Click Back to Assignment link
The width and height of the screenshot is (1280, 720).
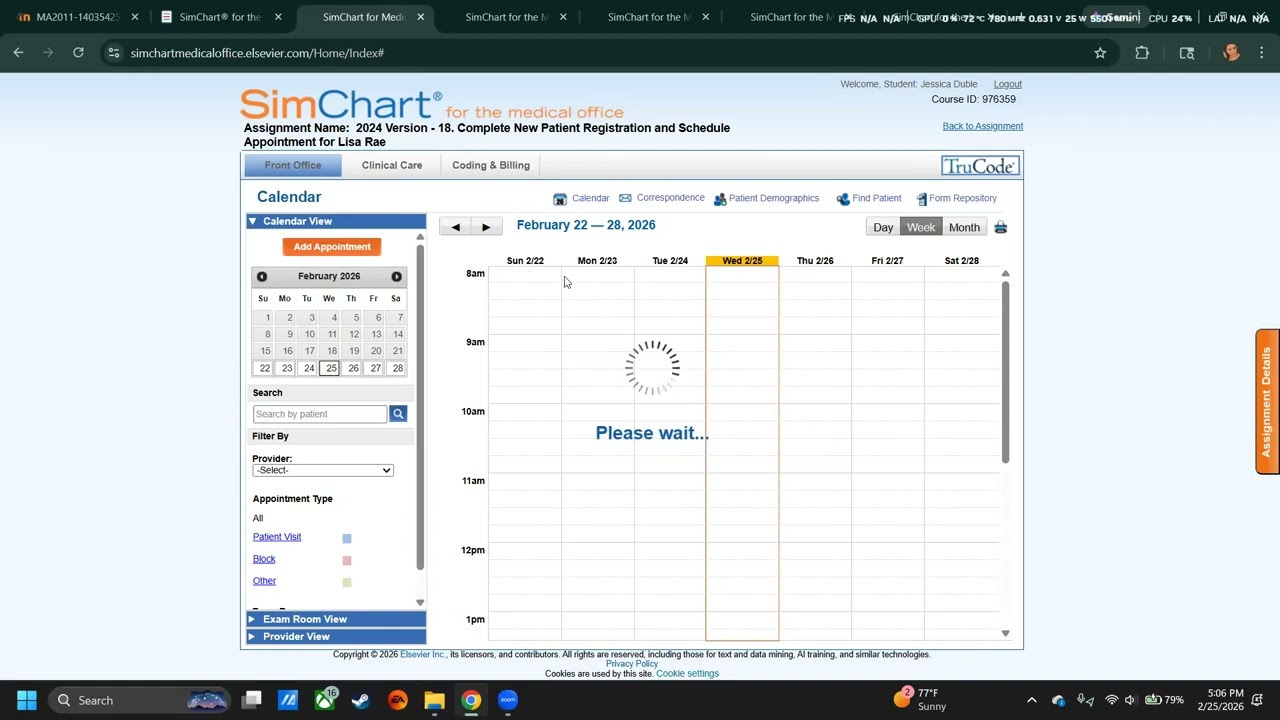pos(982,126)
